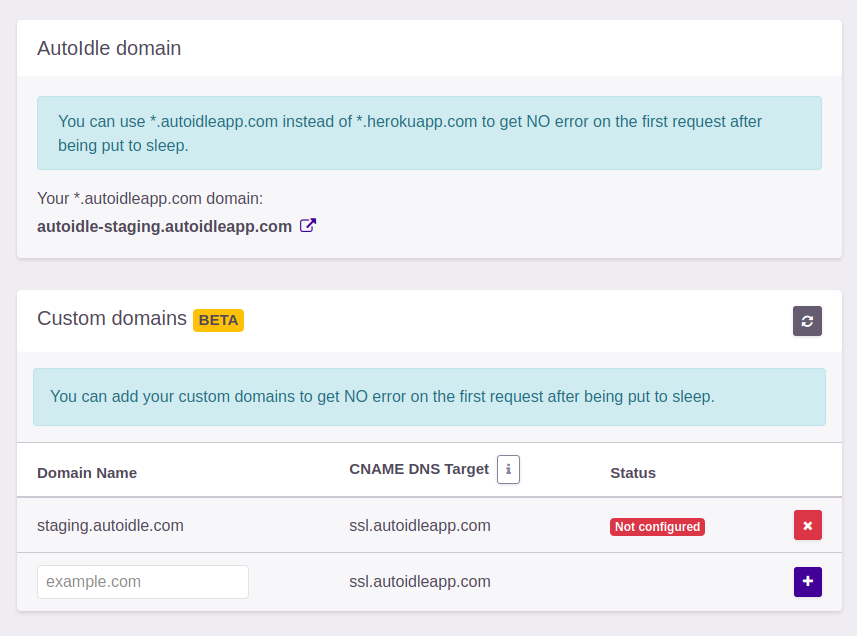Click the Status column header
The height and width of the screenshot is (636, 857).
[x=633, y=473]
